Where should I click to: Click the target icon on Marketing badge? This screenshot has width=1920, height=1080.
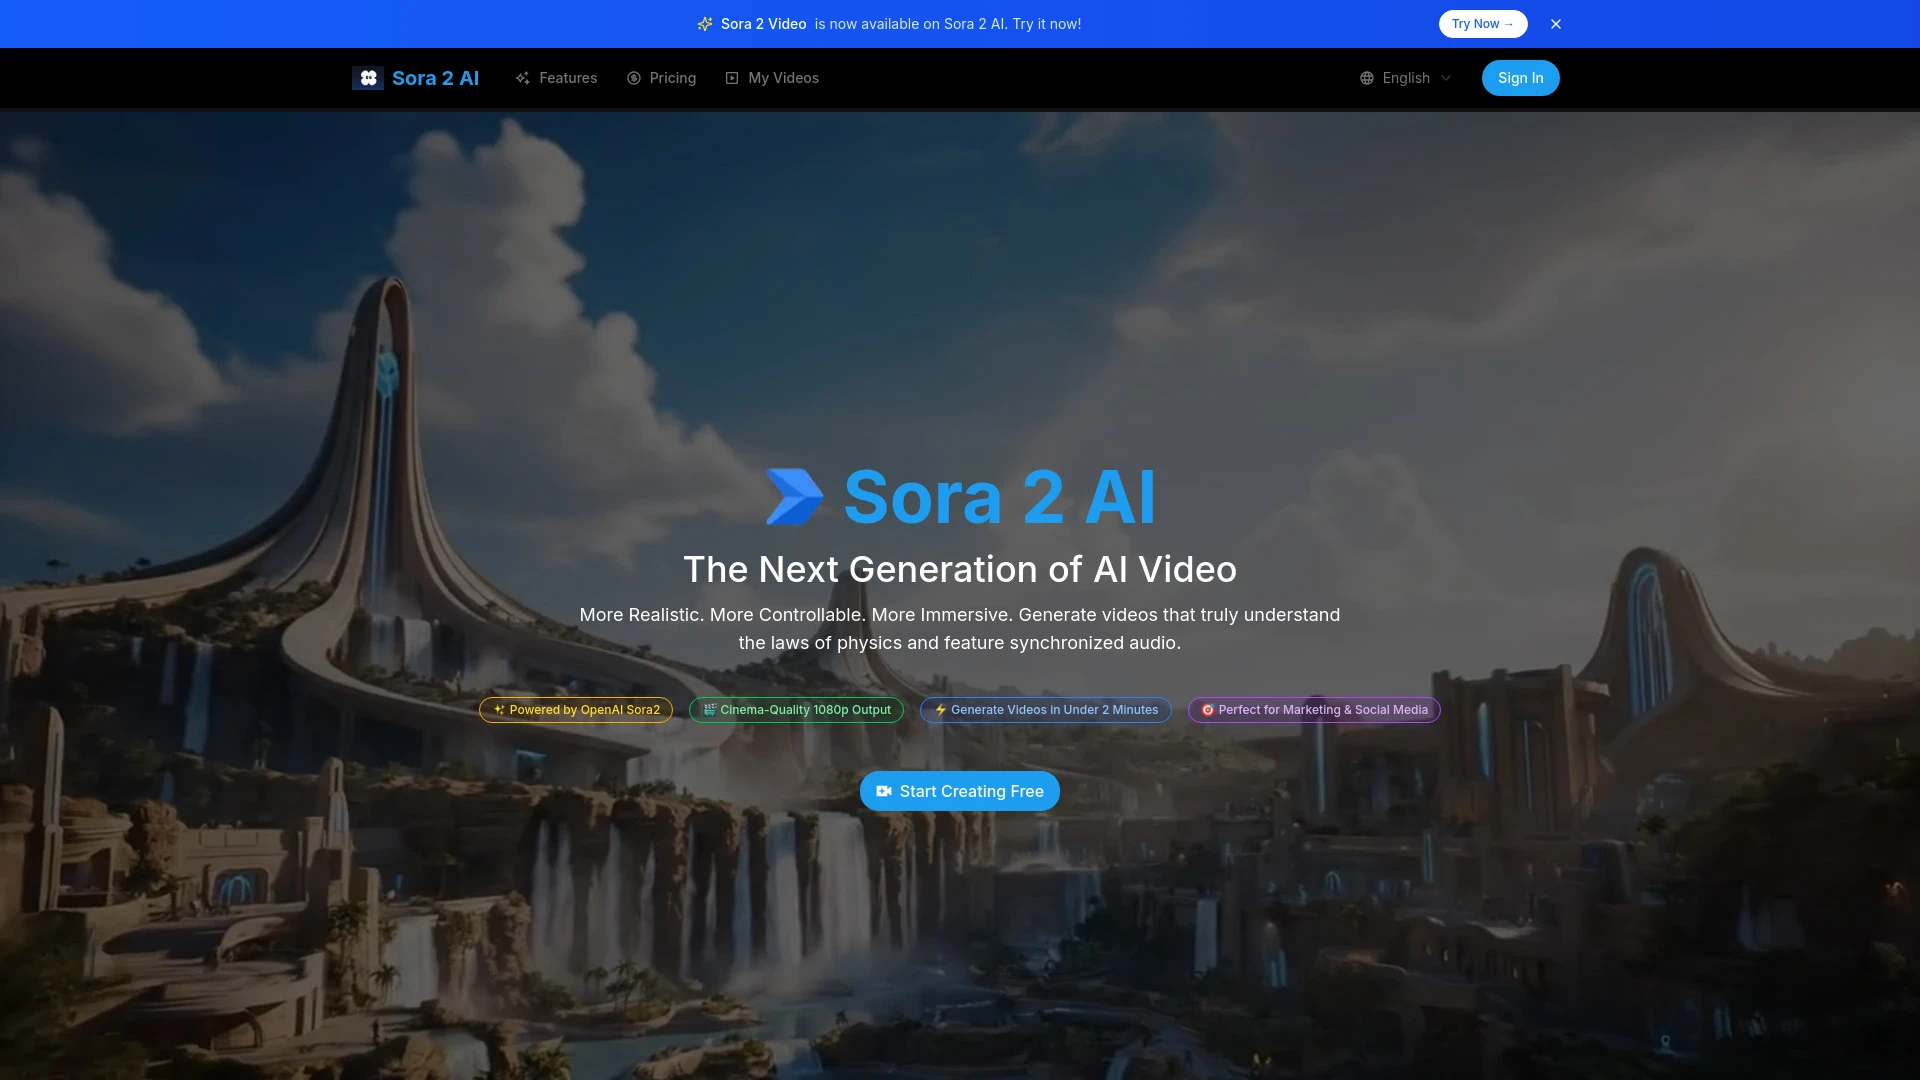1208,710
